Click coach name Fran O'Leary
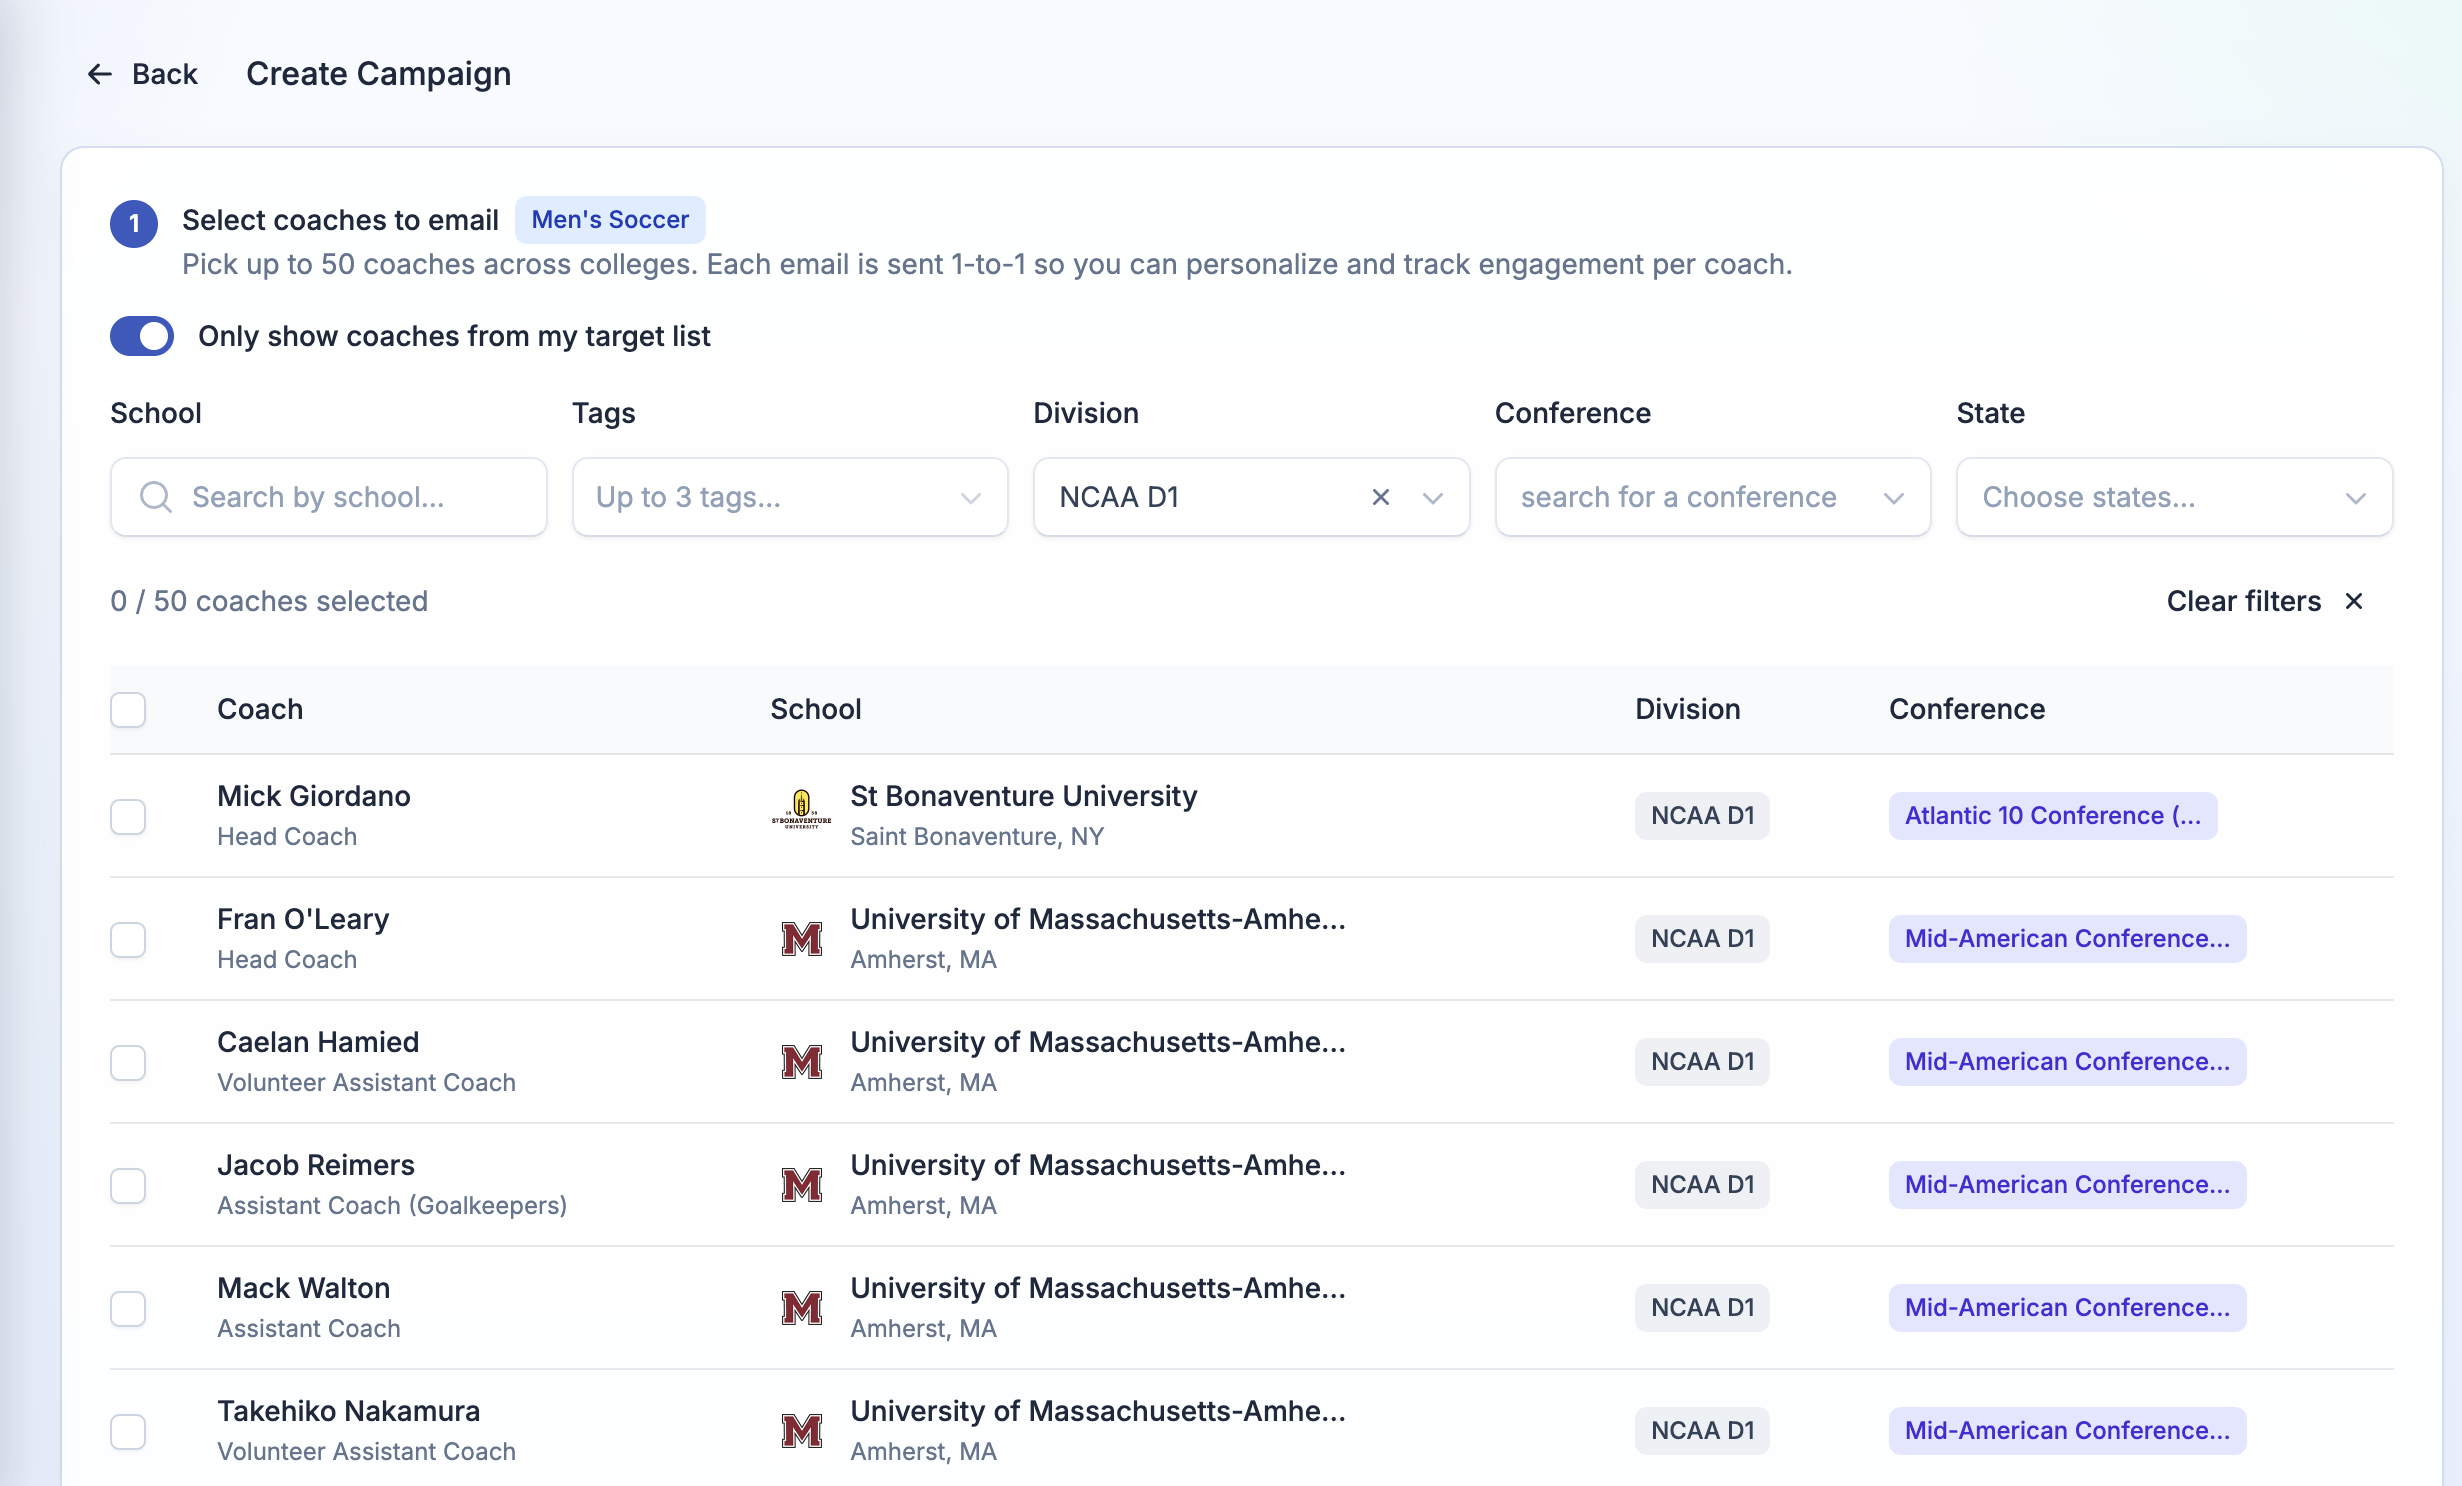 [303, 919]
